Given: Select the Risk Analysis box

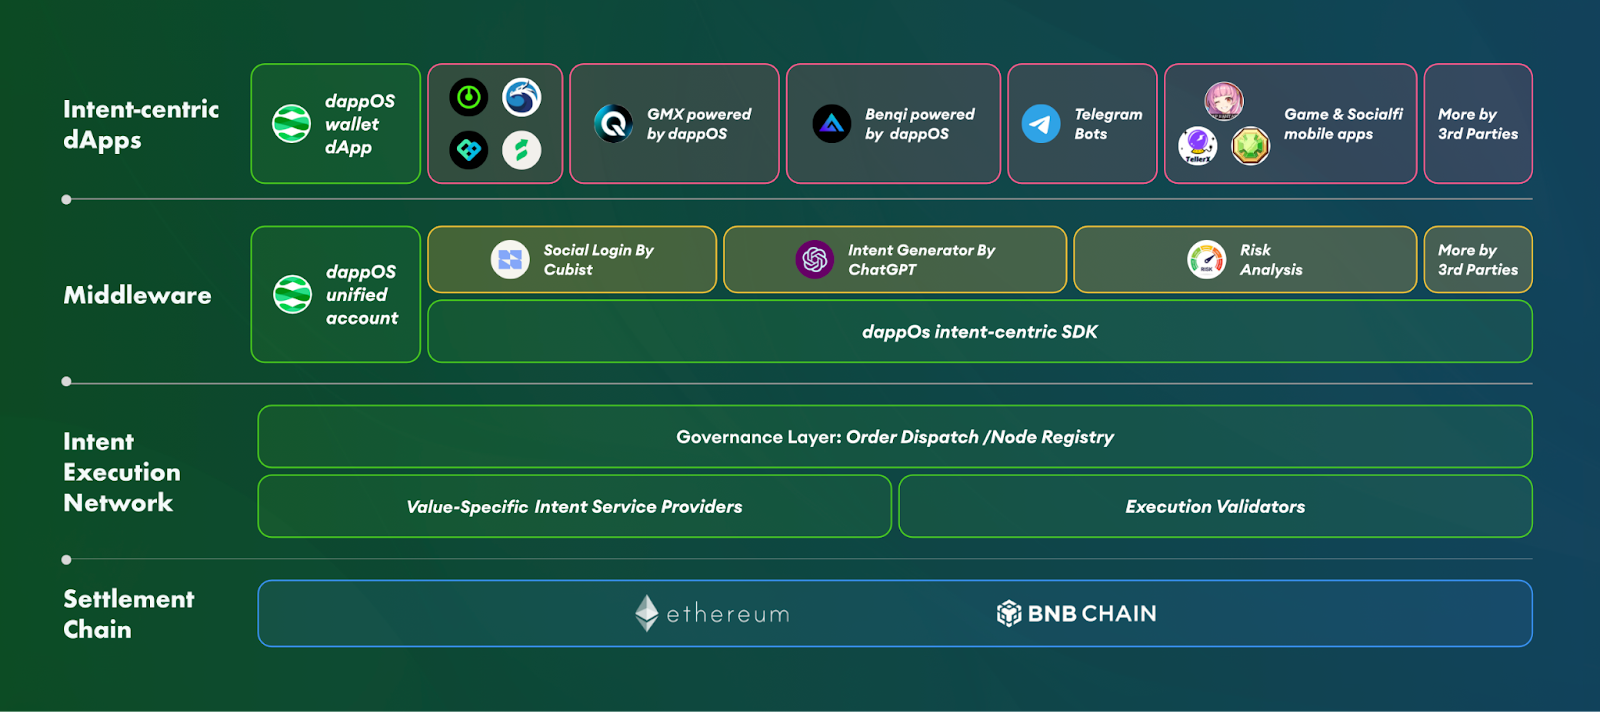Looking at the screenshot, I should pyautogui.click(x=1245, y=260).
